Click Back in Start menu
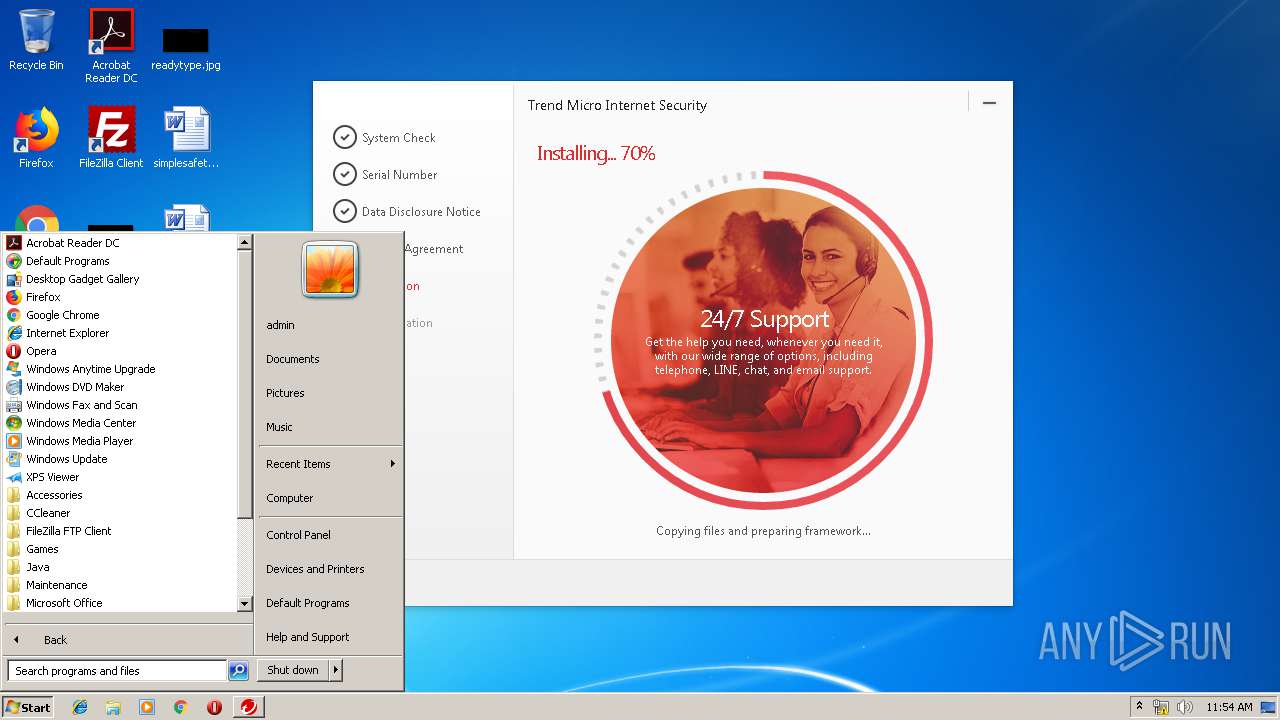1280x720 pixels. click(128, 640)
